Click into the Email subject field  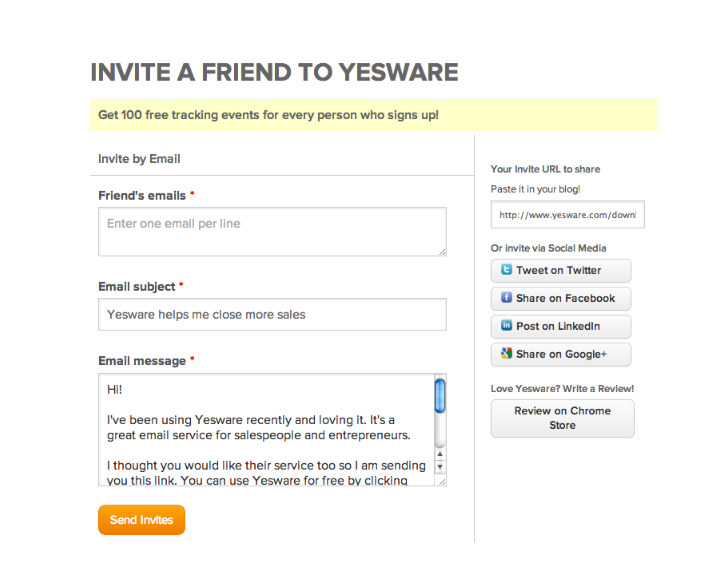(x=272, y=314)
